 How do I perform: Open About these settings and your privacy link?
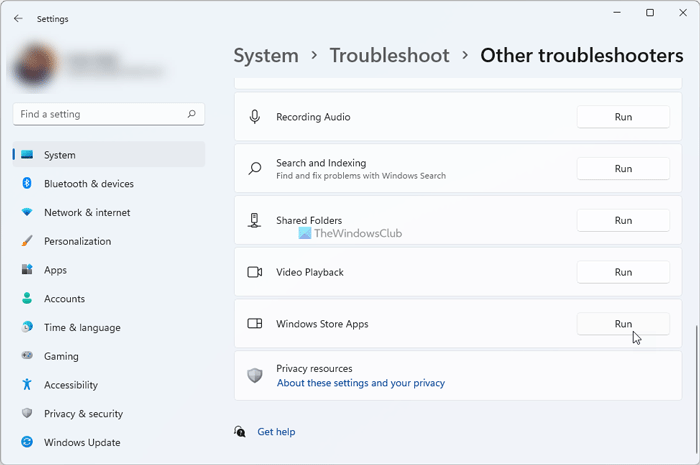coord(360,383)
